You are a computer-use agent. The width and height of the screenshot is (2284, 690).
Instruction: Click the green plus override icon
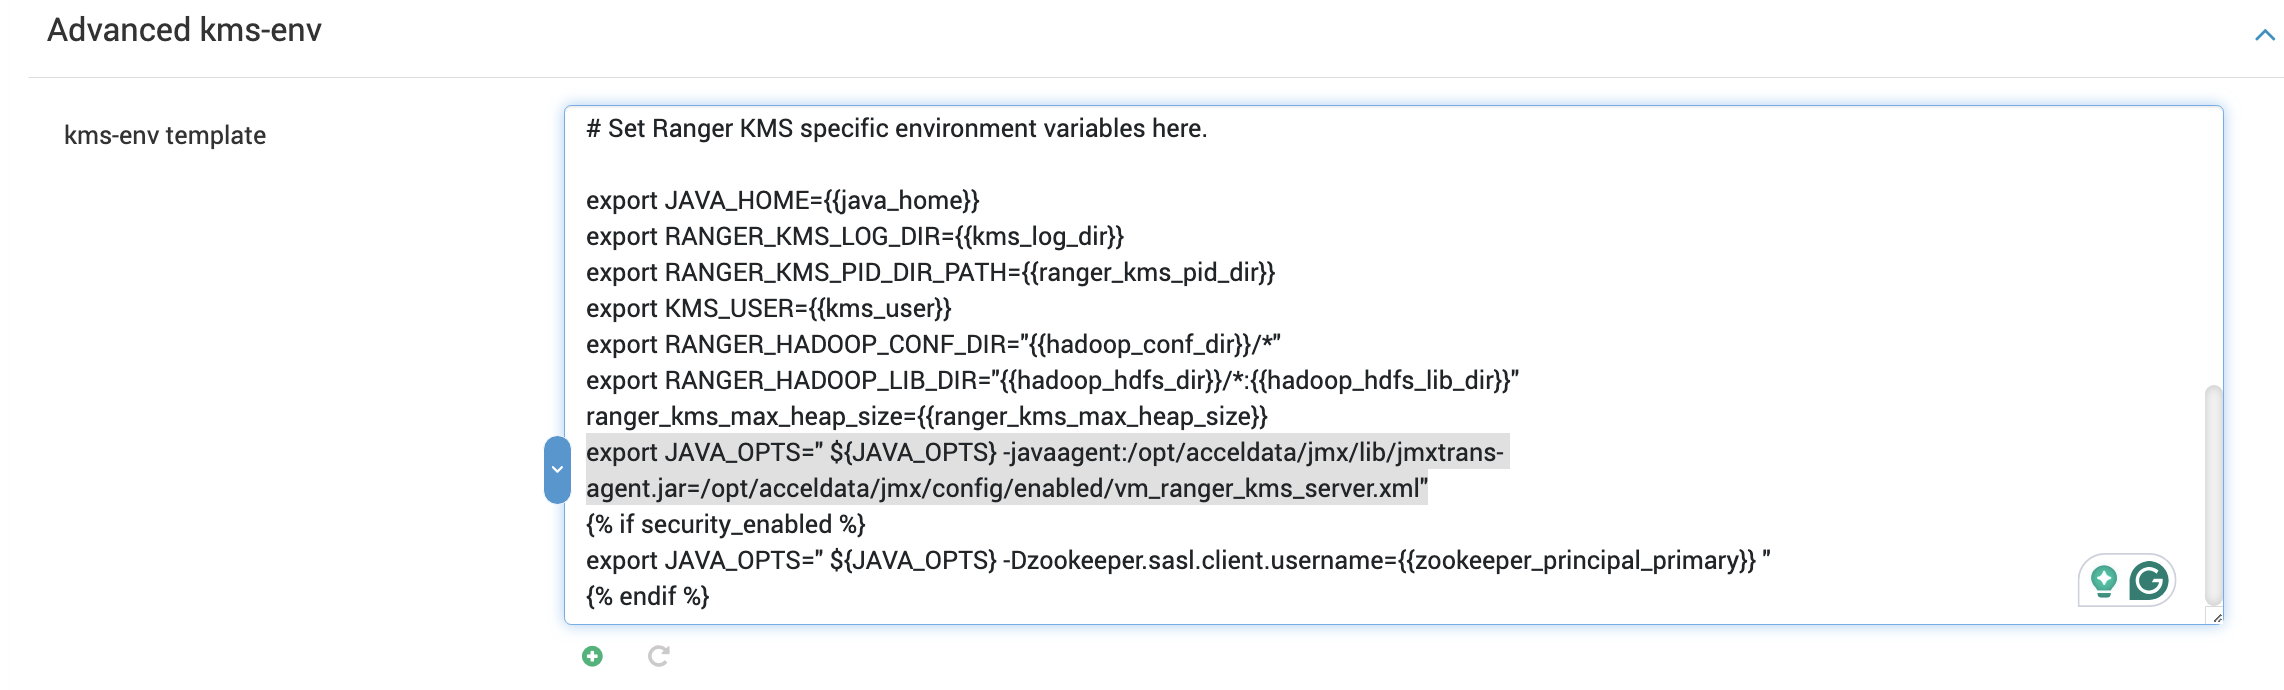(x=592, y=656)
